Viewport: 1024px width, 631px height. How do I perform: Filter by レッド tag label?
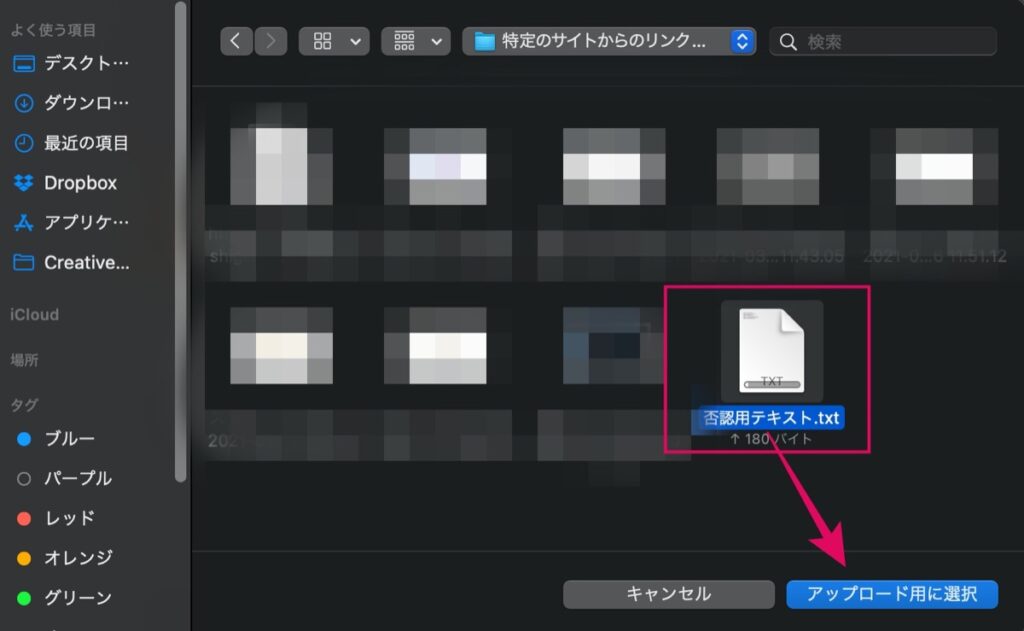click(69, 519)
